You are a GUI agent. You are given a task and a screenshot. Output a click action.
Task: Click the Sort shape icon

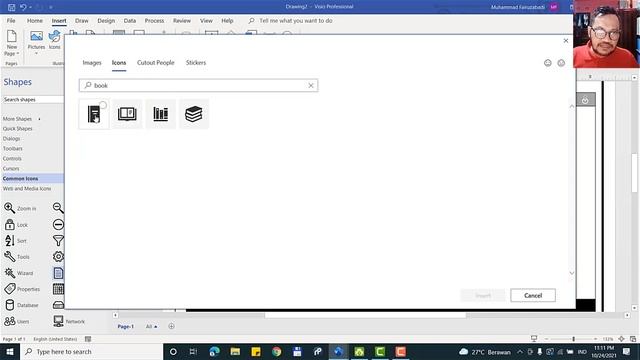[x=9, y=240]
